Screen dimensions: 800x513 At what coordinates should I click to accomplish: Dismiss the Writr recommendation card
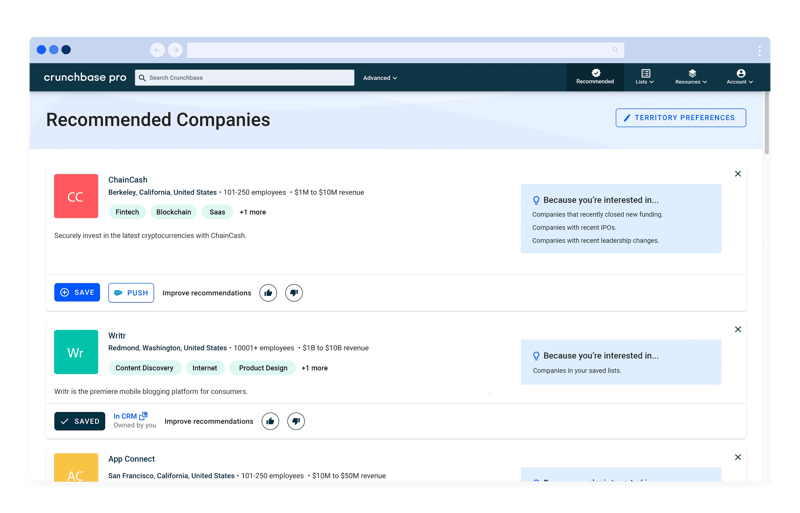click(738, 329)
